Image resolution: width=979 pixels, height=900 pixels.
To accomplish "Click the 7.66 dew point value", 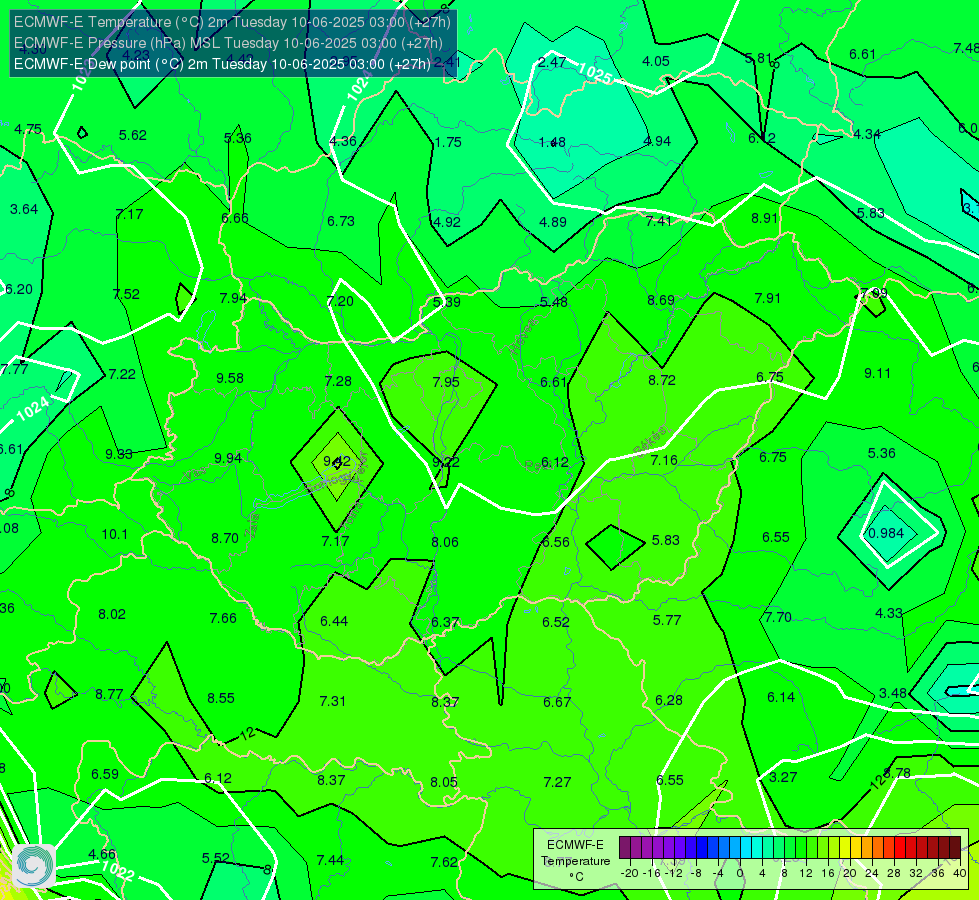I will [x=223, y=618].
